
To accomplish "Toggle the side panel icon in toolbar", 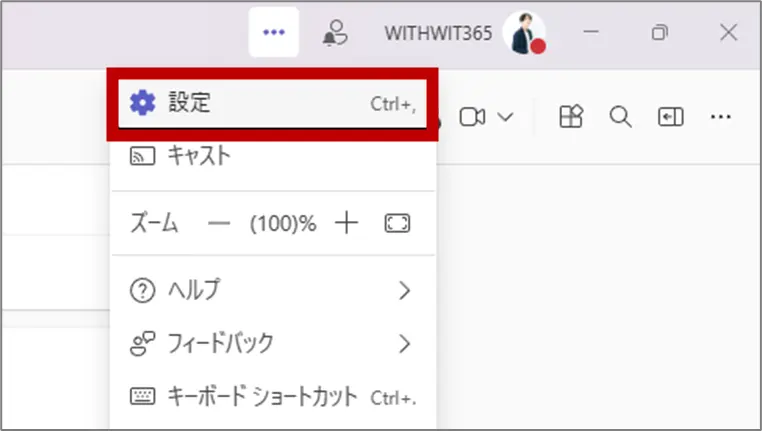I will coord(670,117).
